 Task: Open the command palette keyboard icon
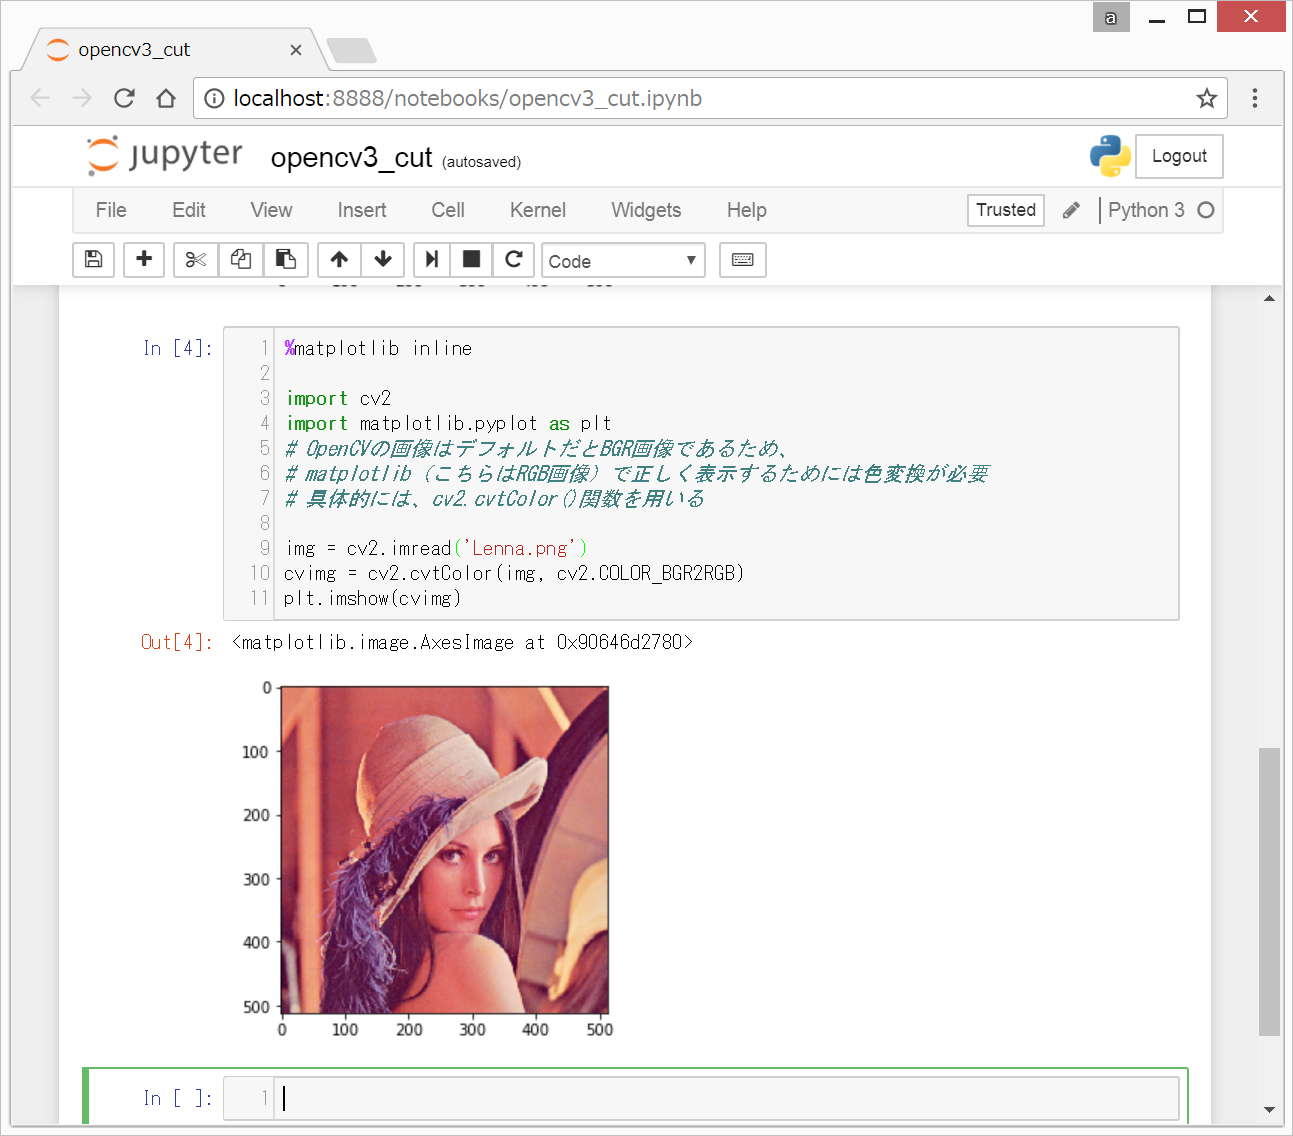(743, 260)
